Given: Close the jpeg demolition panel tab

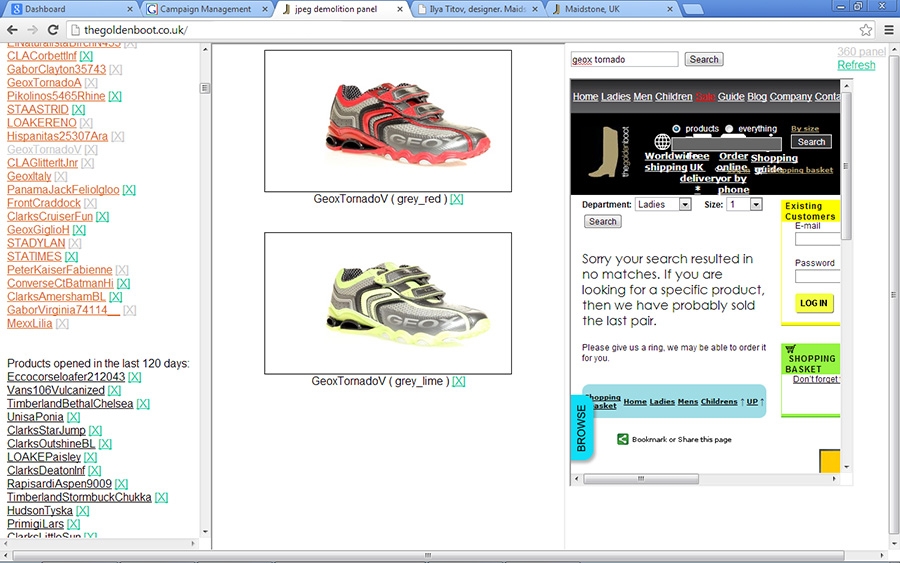Looking at the screenshot, I should (400, 9).
